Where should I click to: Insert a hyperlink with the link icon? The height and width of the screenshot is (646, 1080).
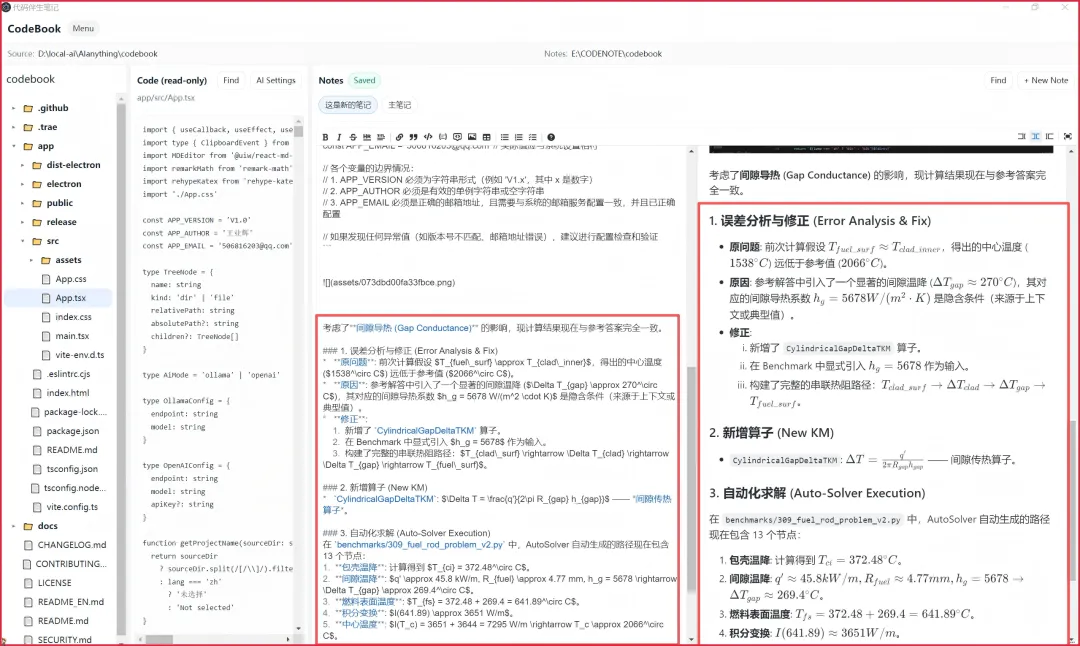click(399, 137)
